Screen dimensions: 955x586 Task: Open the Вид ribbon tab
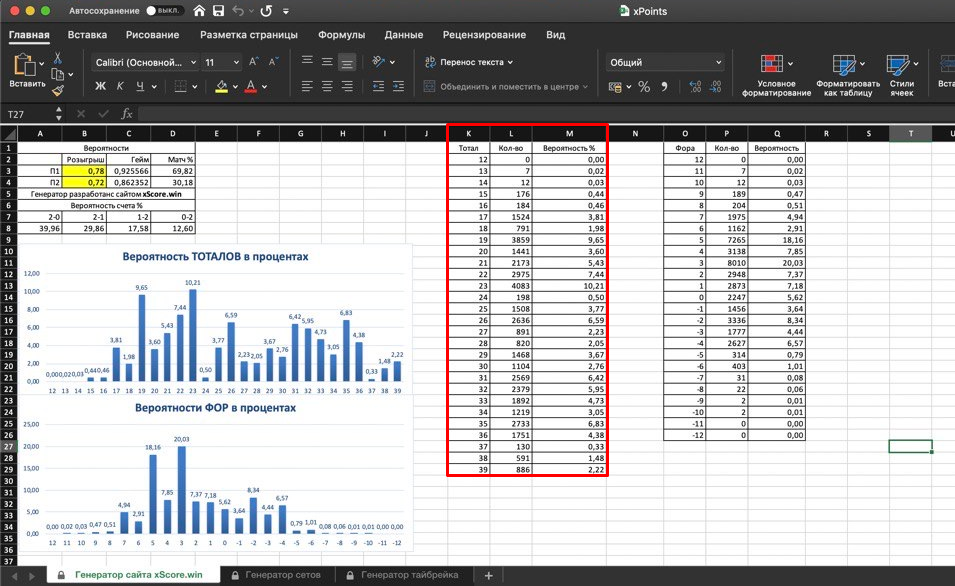pos(555,35)
